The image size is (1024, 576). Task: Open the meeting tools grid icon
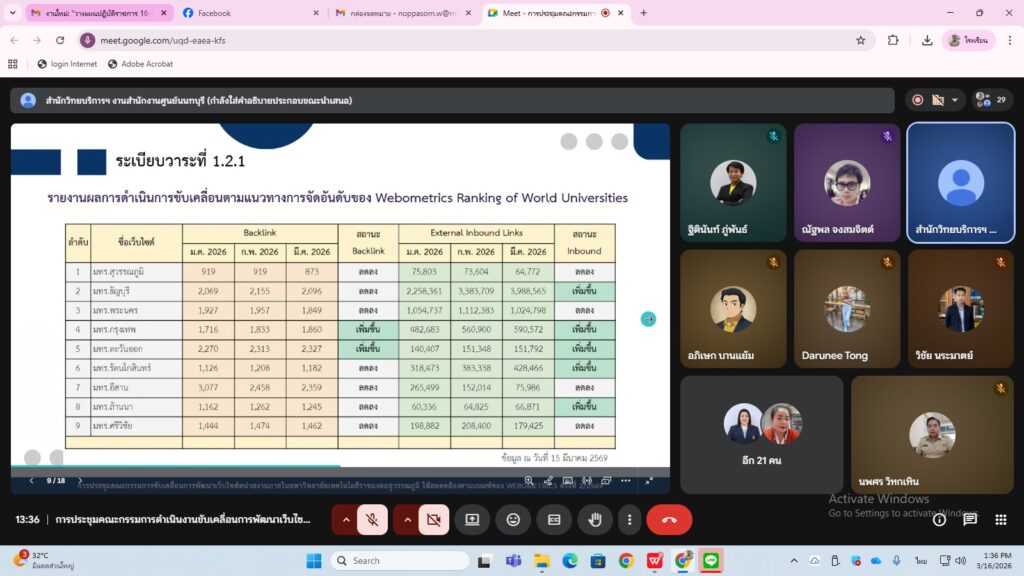point(1001,519)
